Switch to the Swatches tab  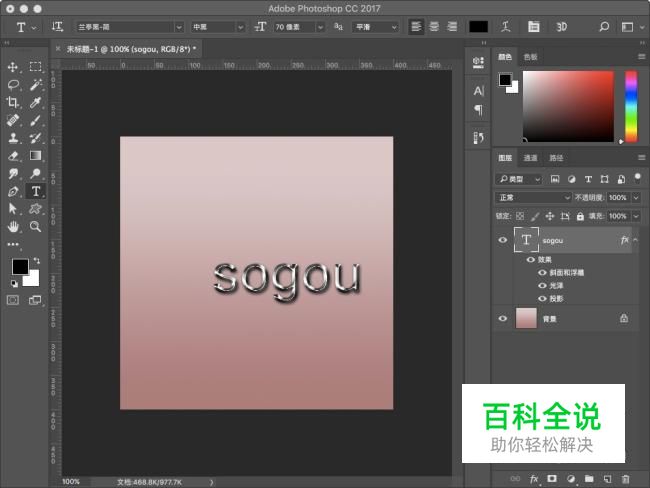pyautogui.click(x=530, y=57)
